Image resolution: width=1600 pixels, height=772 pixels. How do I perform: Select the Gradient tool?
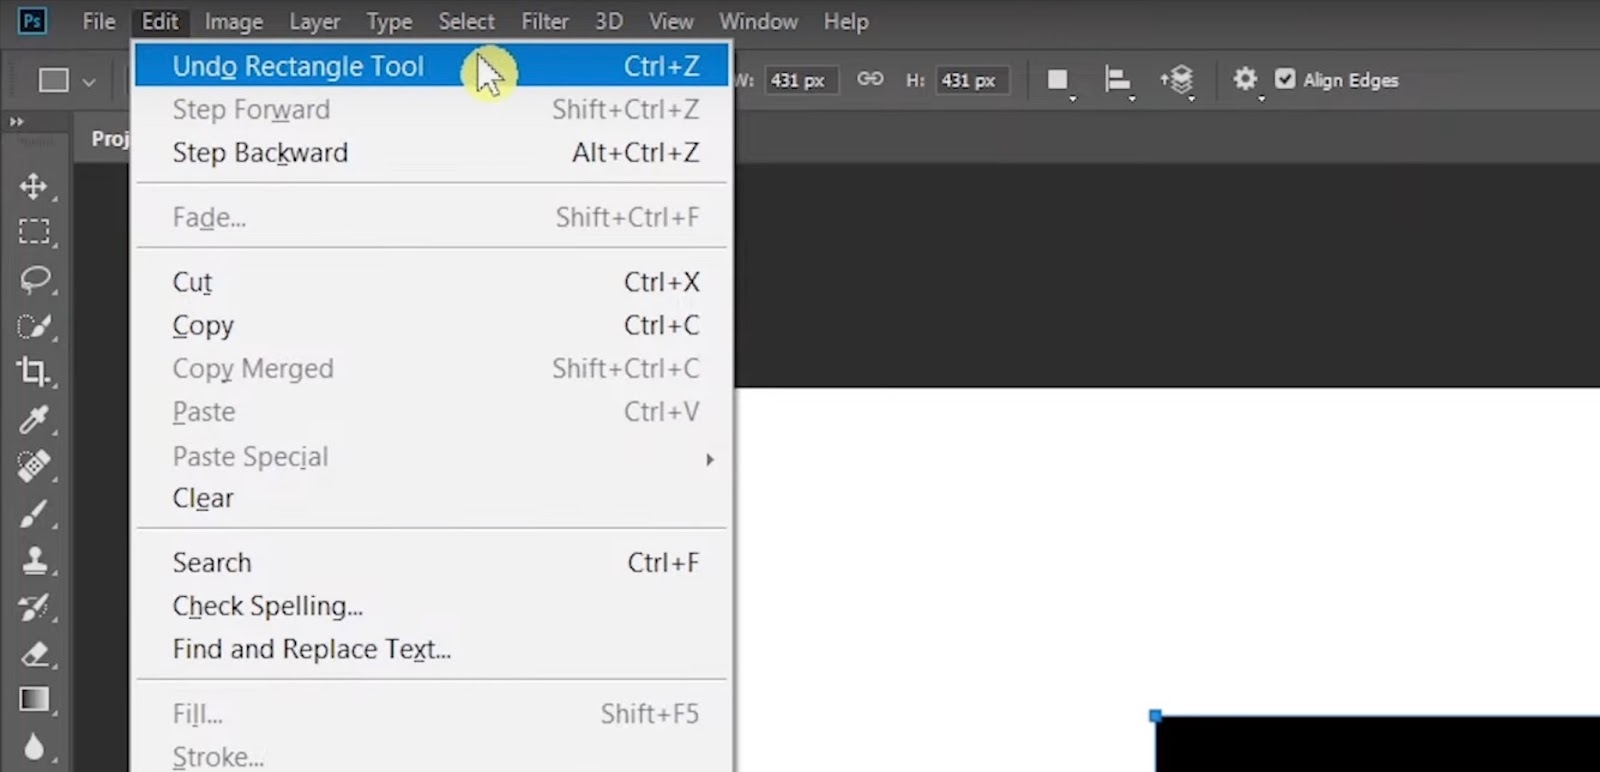pyautogui.click(x=34, y=699)
